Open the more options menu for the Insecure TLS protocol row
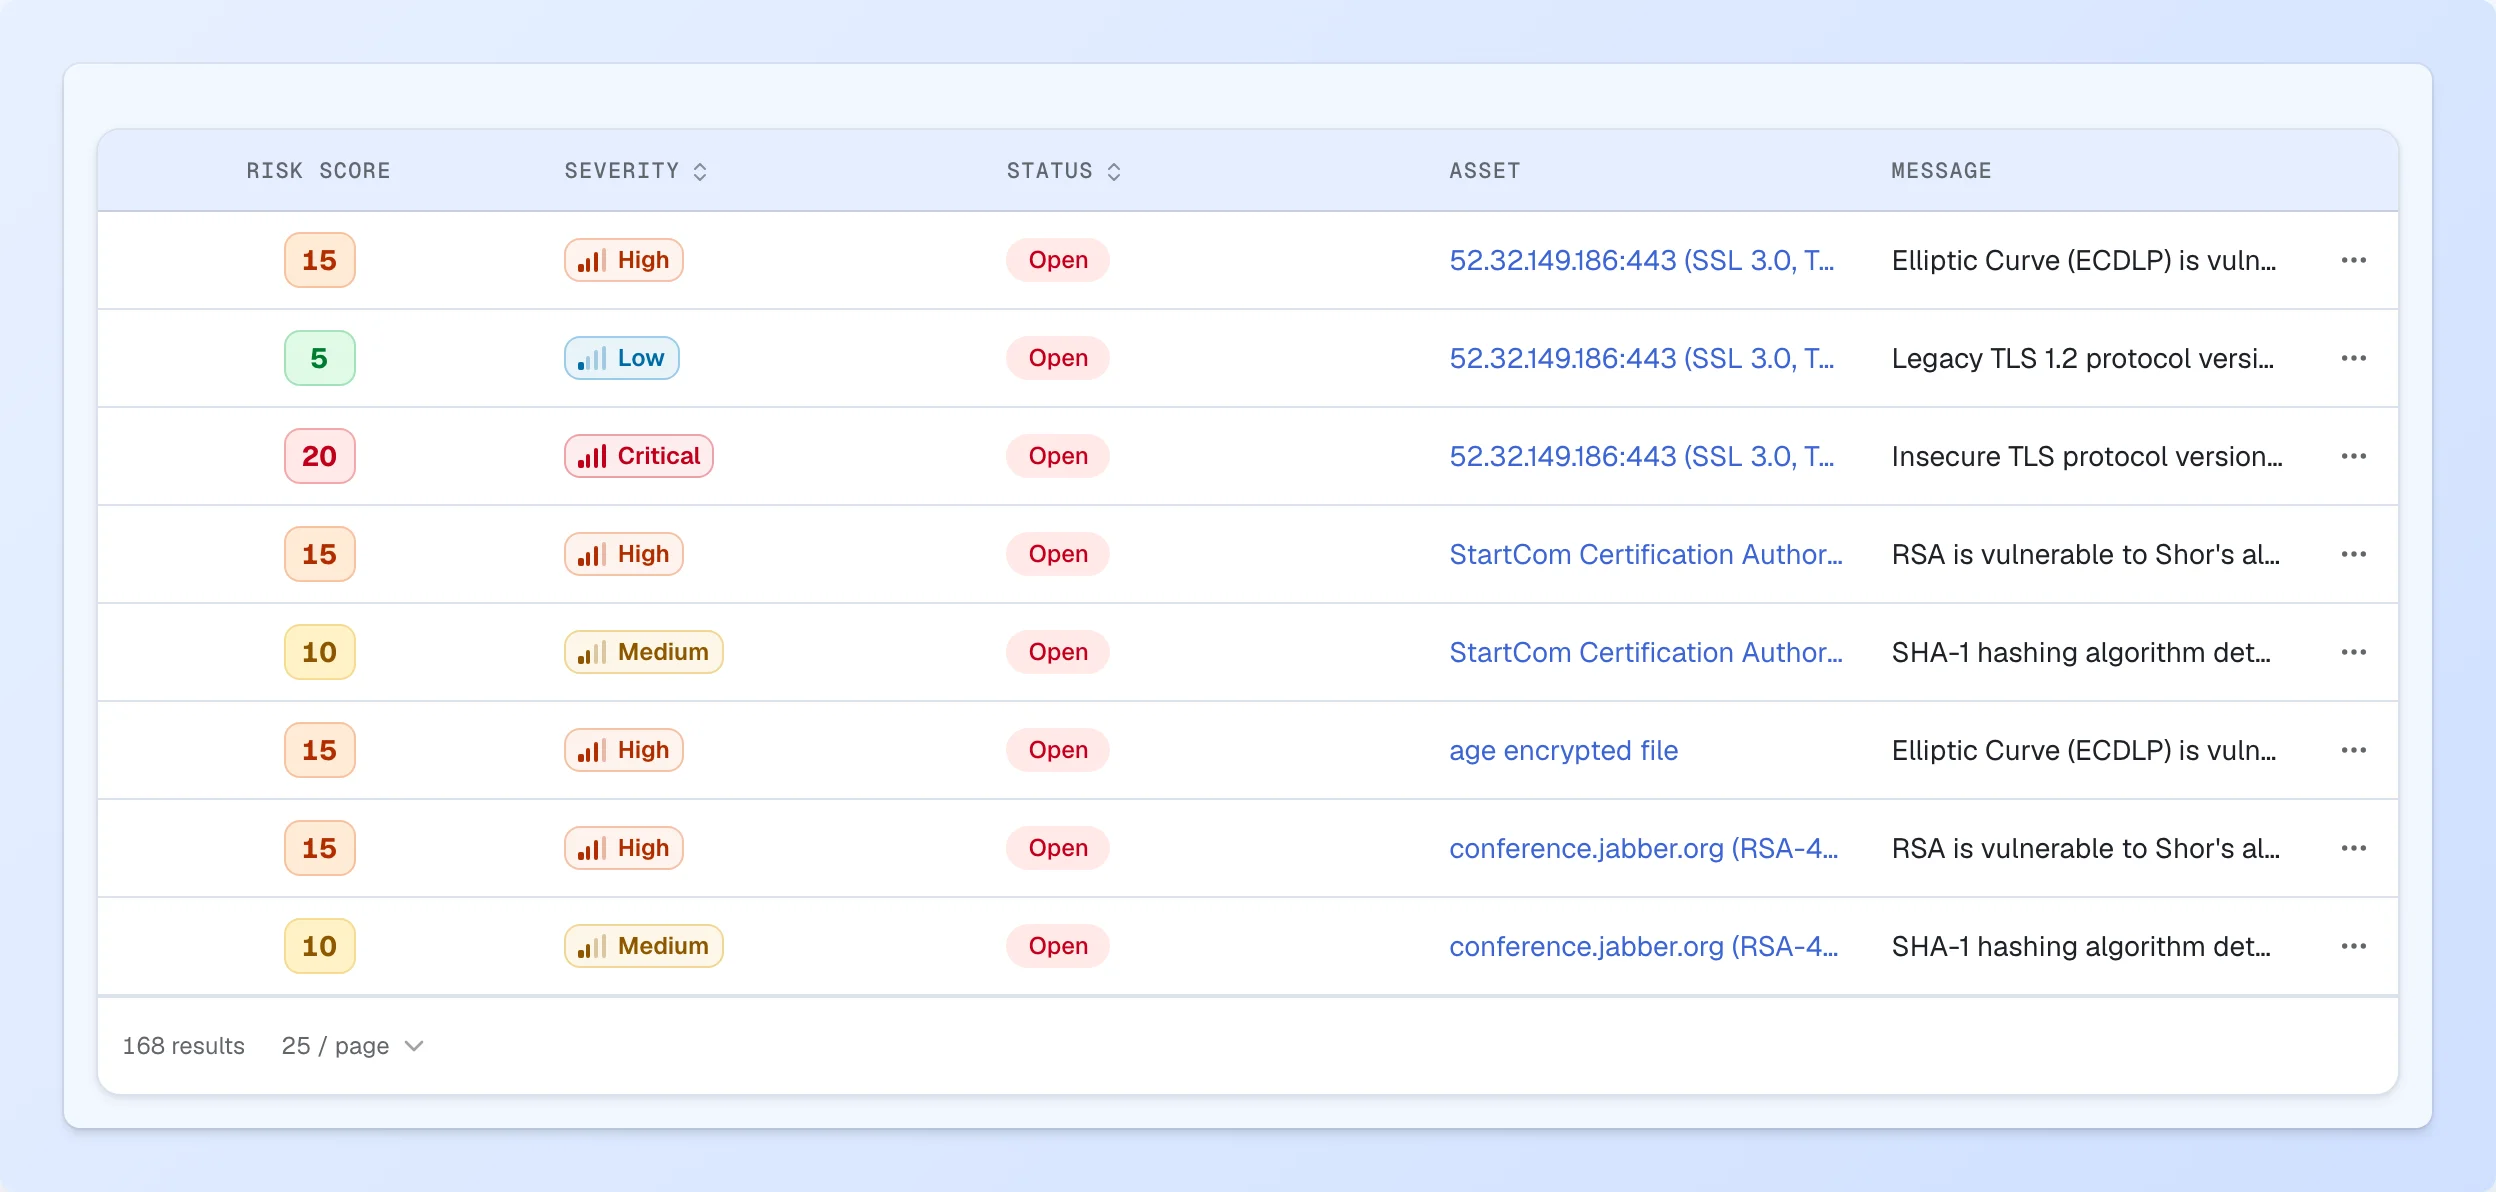 pyautogui.click(x=2353, y=456)
